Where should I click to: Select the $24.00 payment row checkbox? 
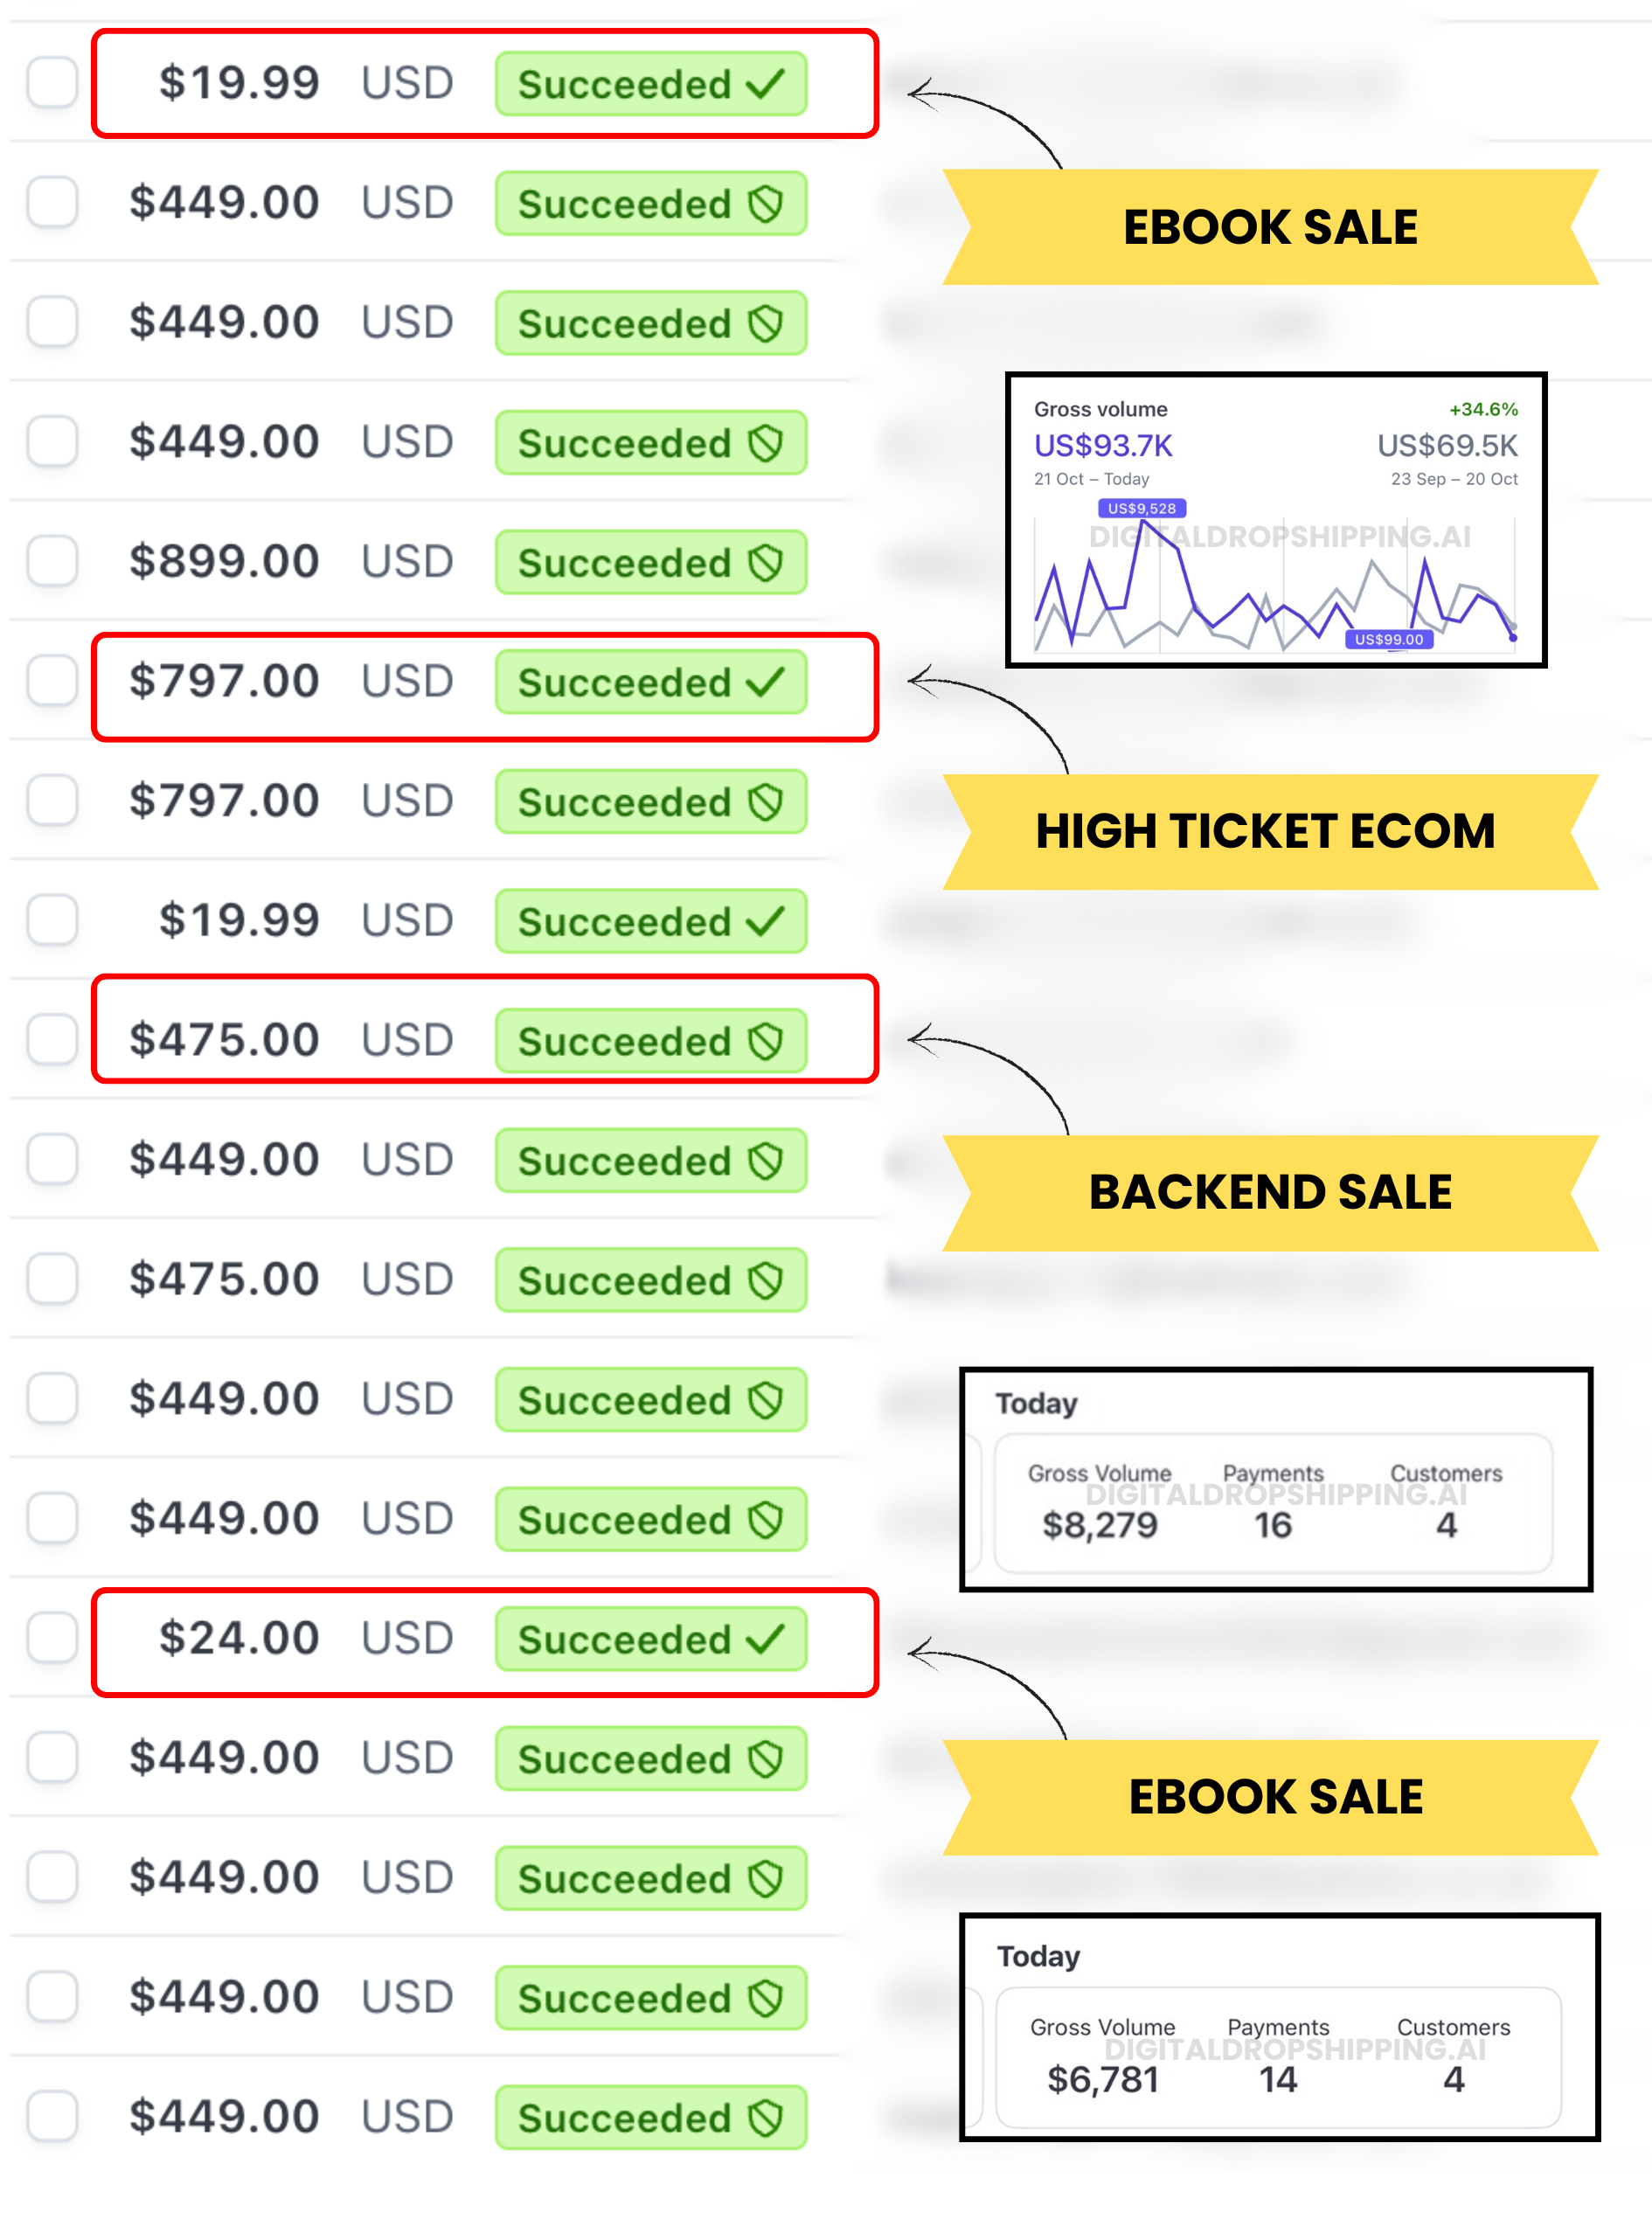(x=52, y=1637)
